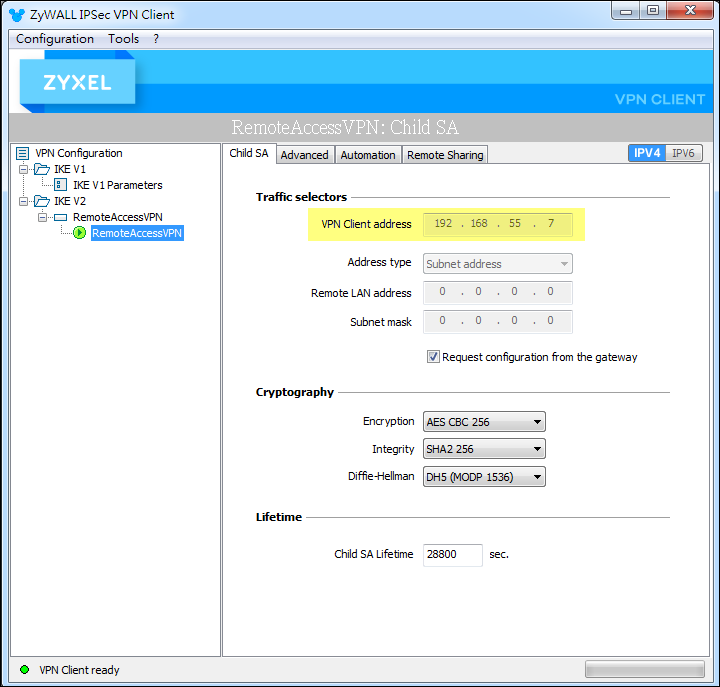The height and width of the screenshot is (687, 720).
Task: Click the progress bar in status bar
Action: tap(645, 669)
